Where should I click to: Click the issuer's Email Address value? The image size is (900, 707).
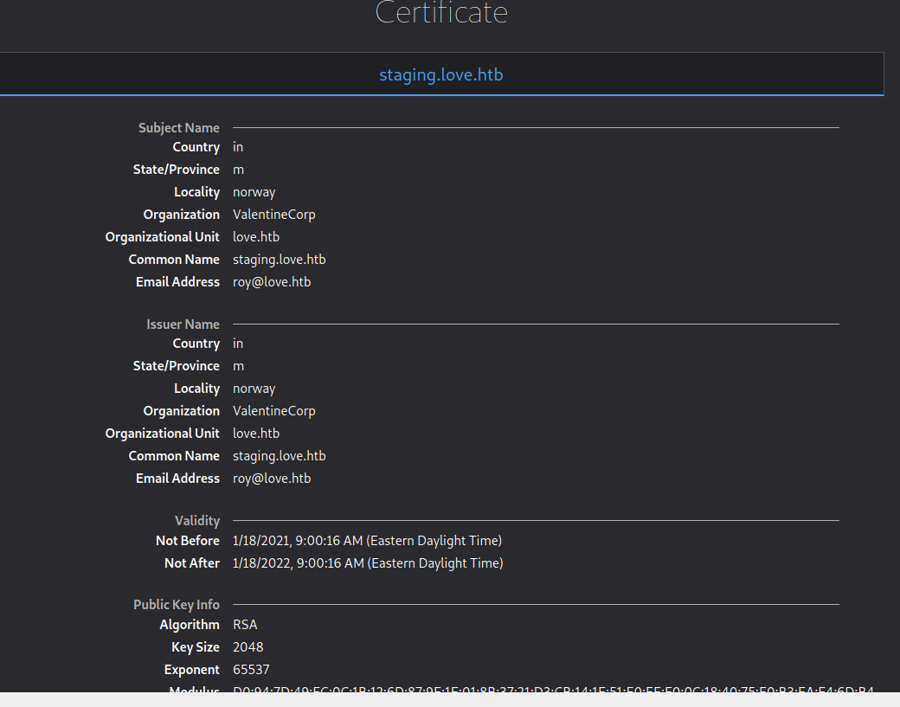point(272,479)
